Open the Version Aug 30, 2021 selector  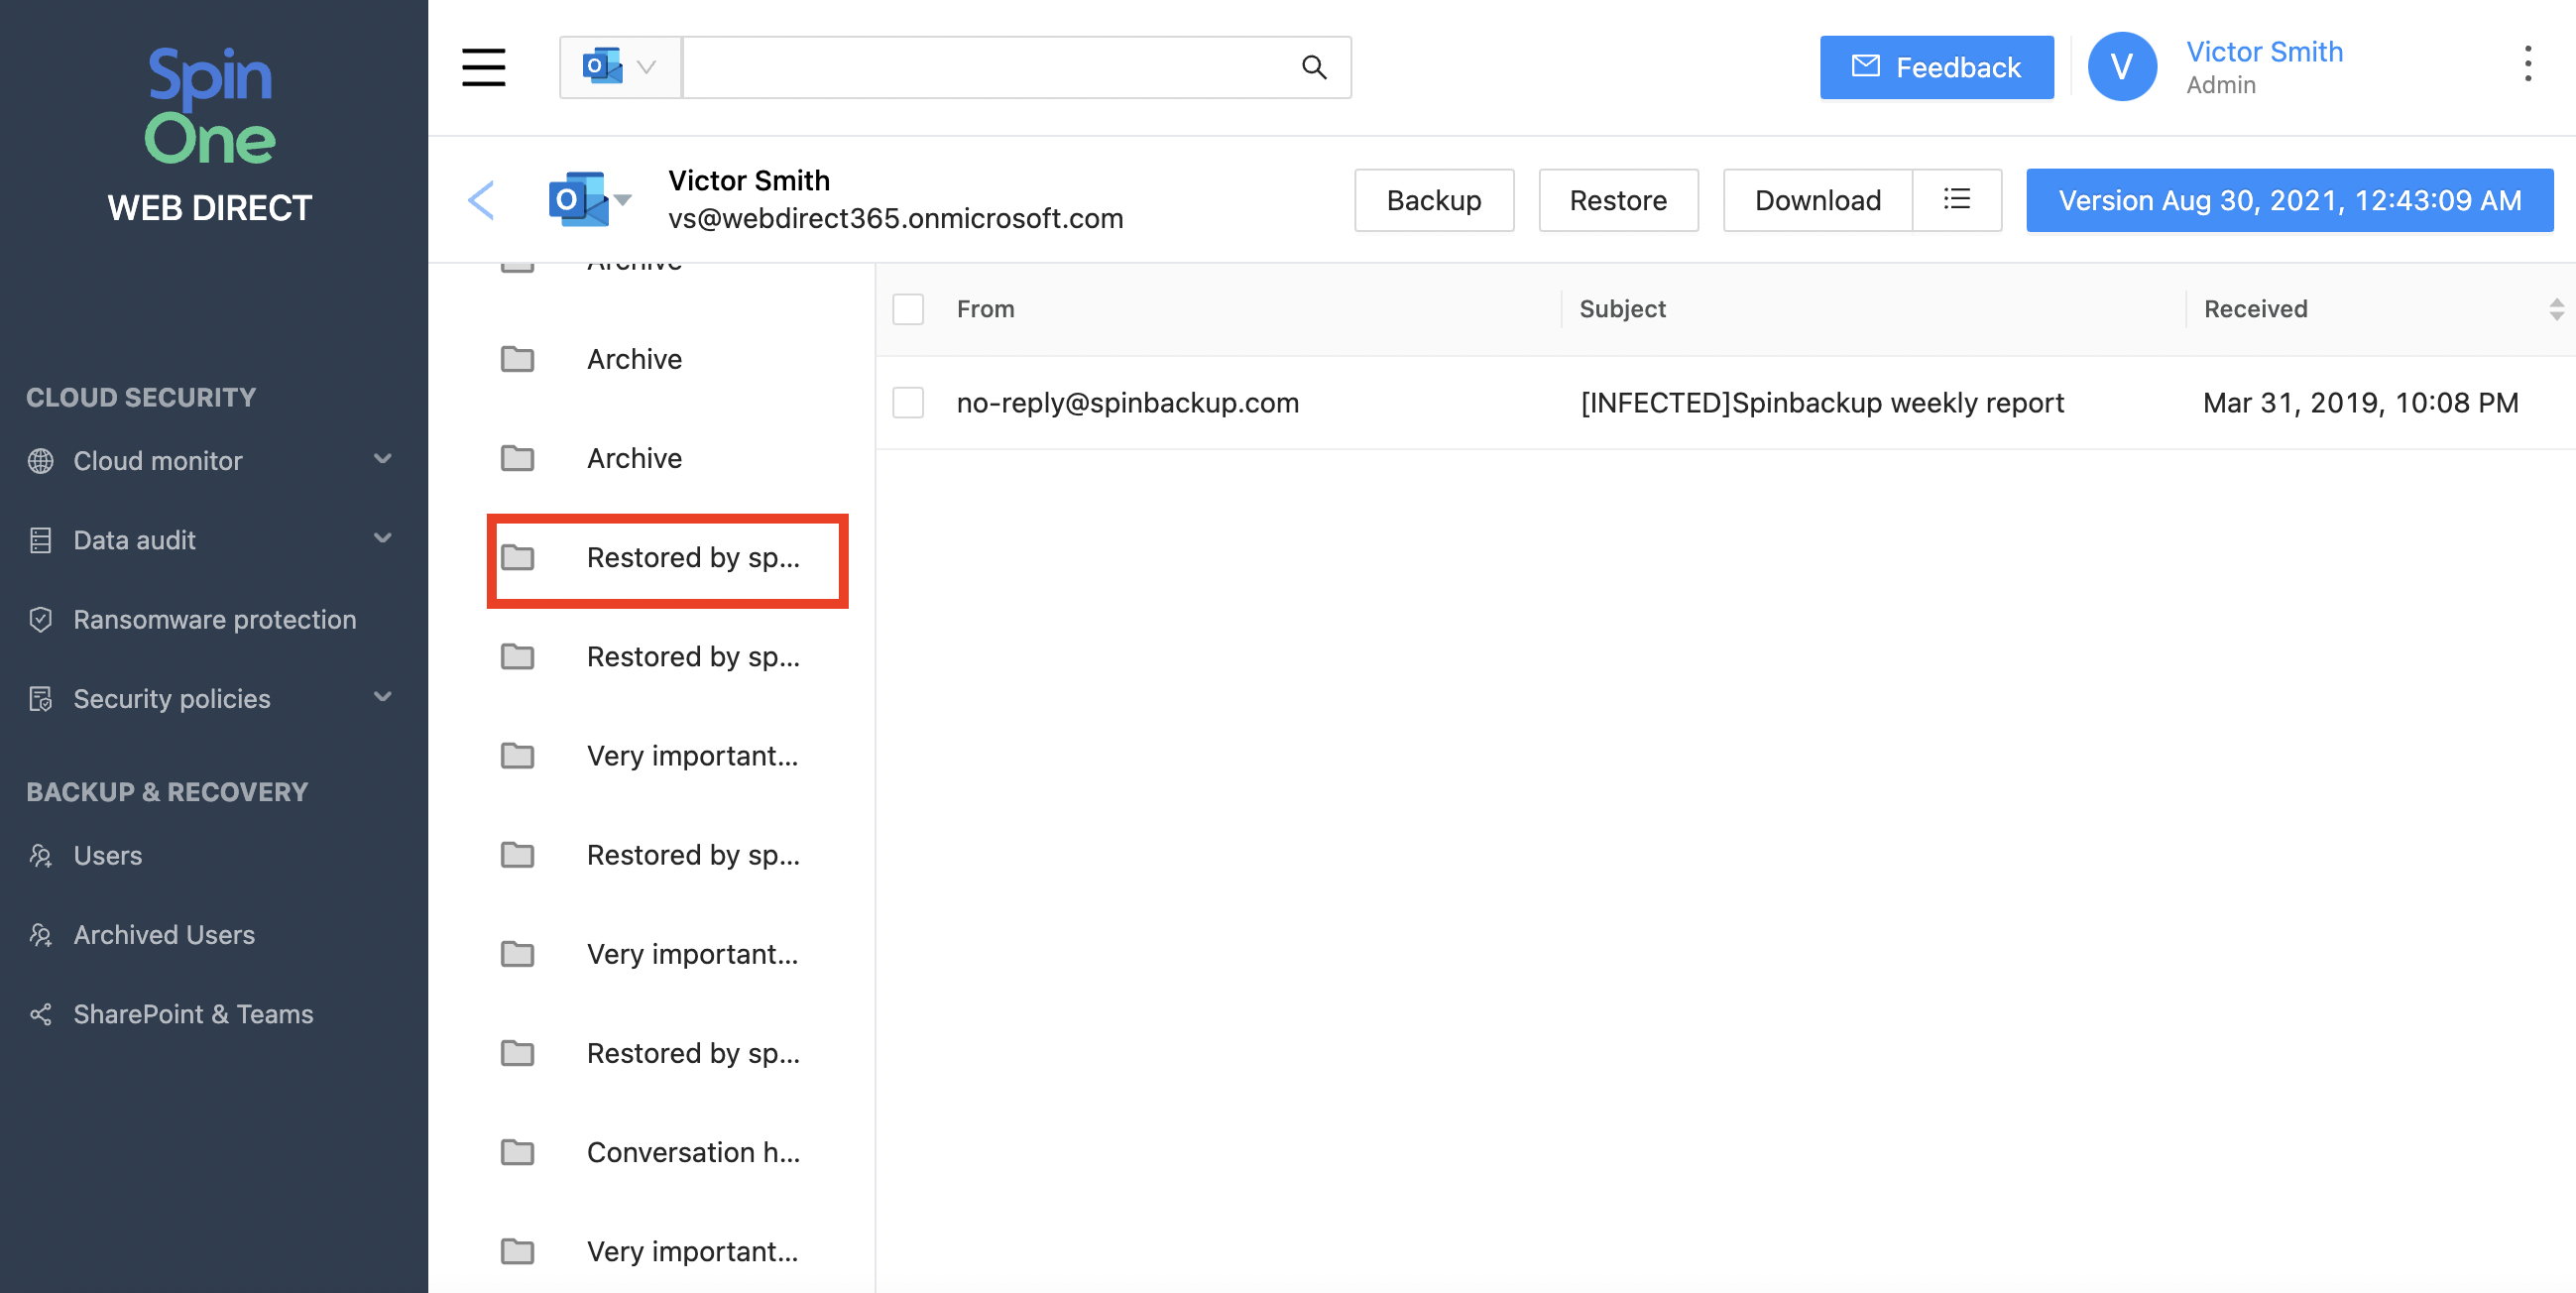click(x=2288, y=200)
